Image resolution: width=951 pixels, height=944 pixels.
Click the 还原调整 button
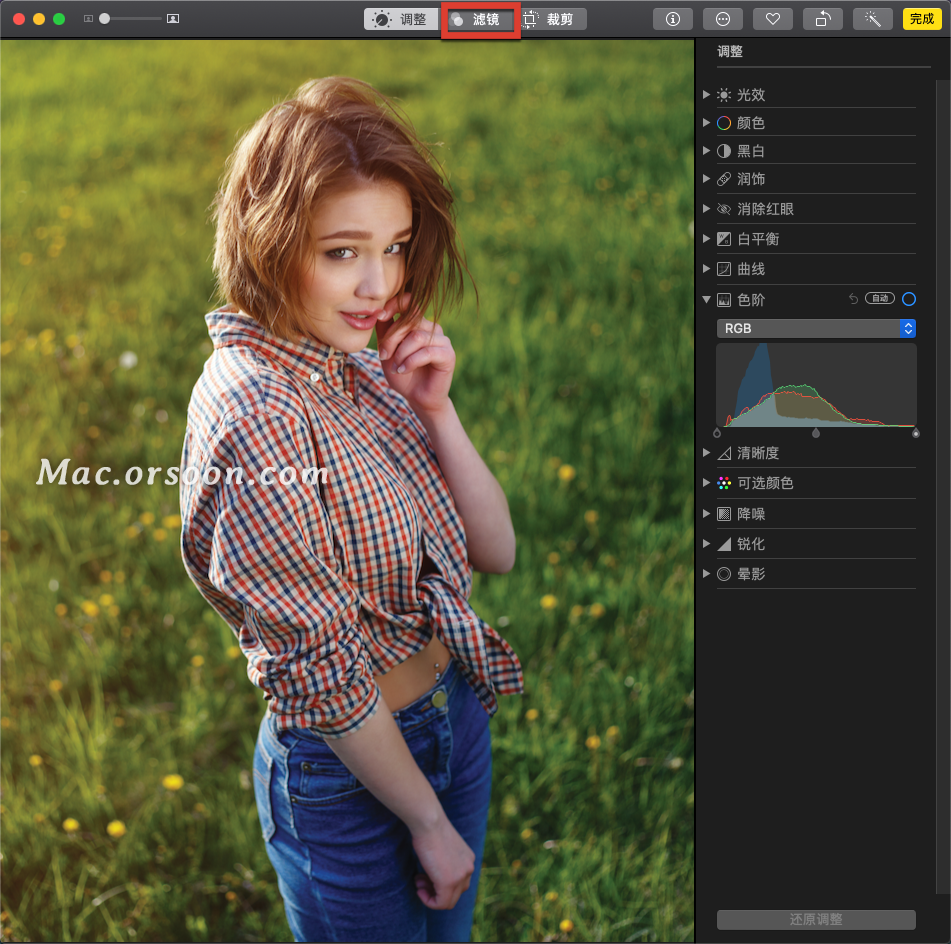coord(816,919)
